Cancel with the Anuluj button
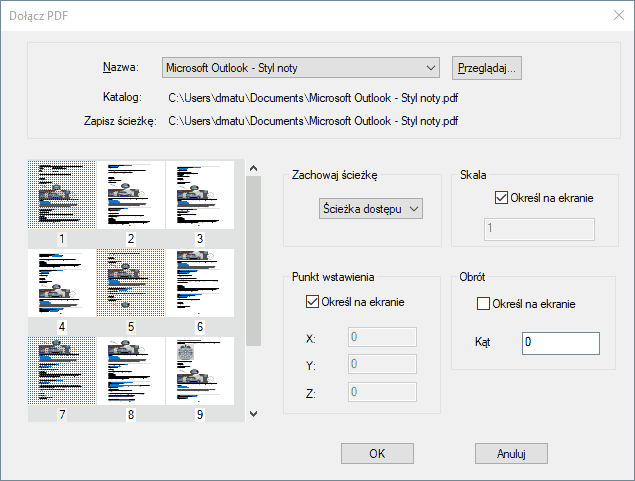 coord(511,453)
